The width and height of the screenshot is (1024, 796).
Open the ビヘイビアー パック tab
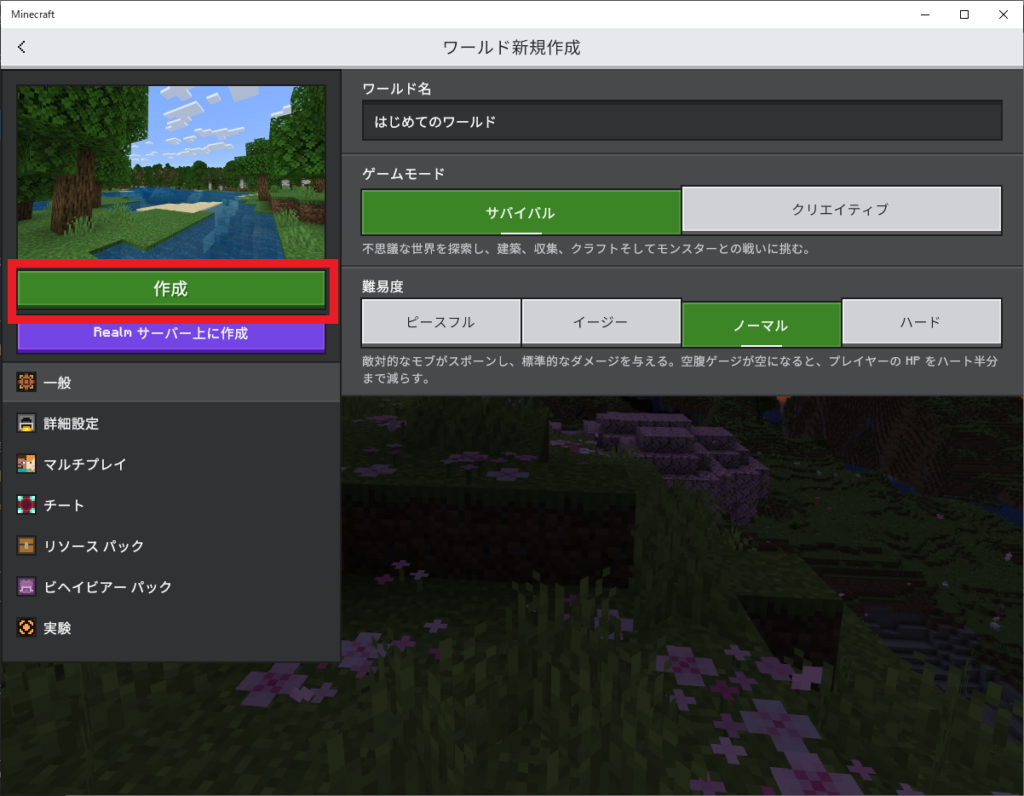171,586
